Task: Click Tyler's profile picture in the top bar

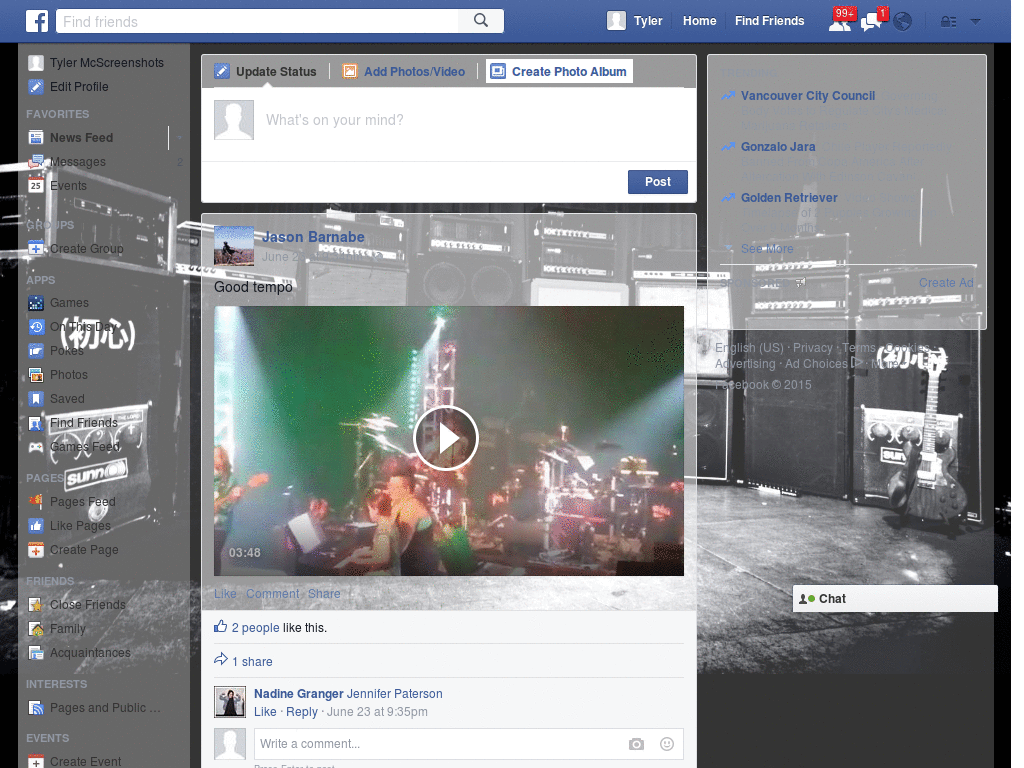Action: pyautogui.click(x=616, y=21)
